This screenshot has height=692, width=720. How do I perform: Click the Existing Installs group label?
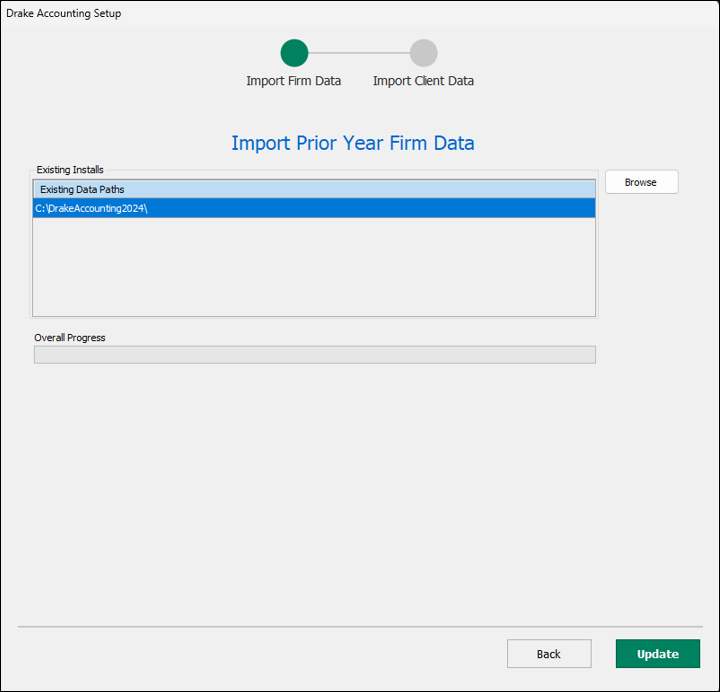70,169
